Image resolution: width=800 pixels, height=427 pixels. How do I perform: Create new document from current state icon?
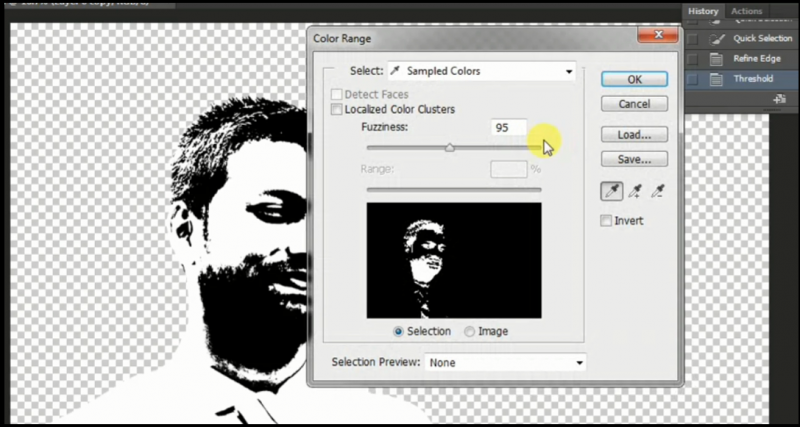[779, 99]
